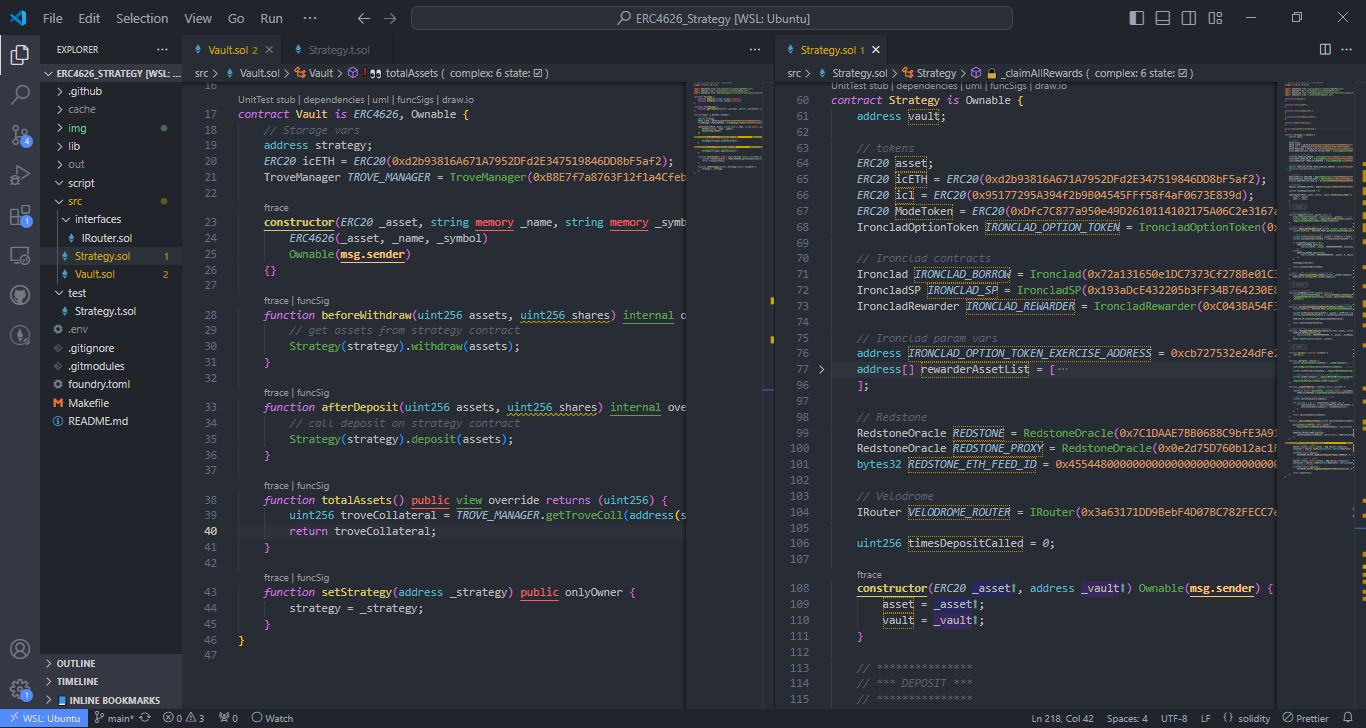The image size is (1366, 728).
Task: Open foundry.toml in the explorer
Action: tap(112, 384)
